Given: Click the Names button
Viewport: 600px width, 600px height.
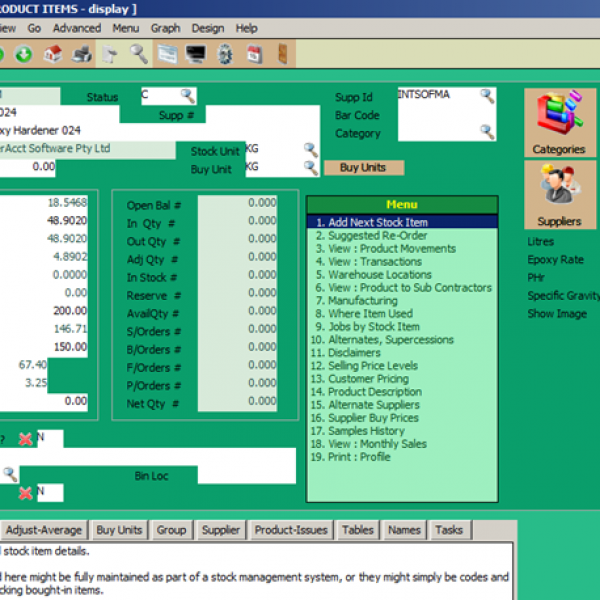Looking at the screenshot, I should pos(404,530).
